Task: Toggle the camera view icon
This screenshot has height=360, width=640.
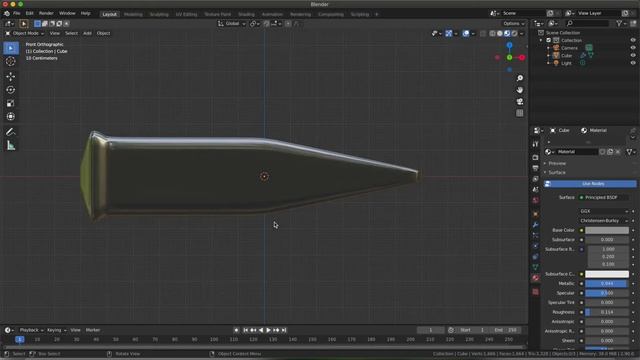Action: point(520,102)
